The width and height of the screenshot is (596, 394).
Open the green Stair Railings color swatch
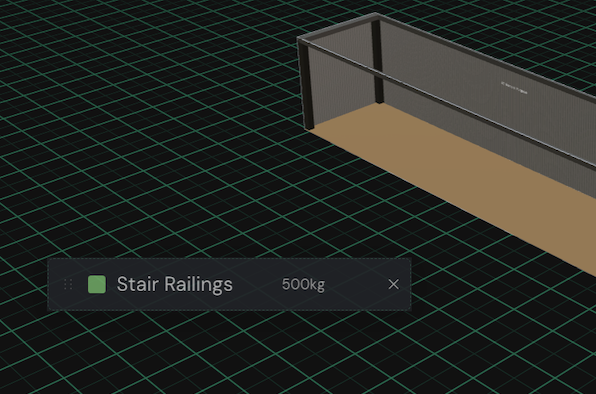[x=97, y=284]
